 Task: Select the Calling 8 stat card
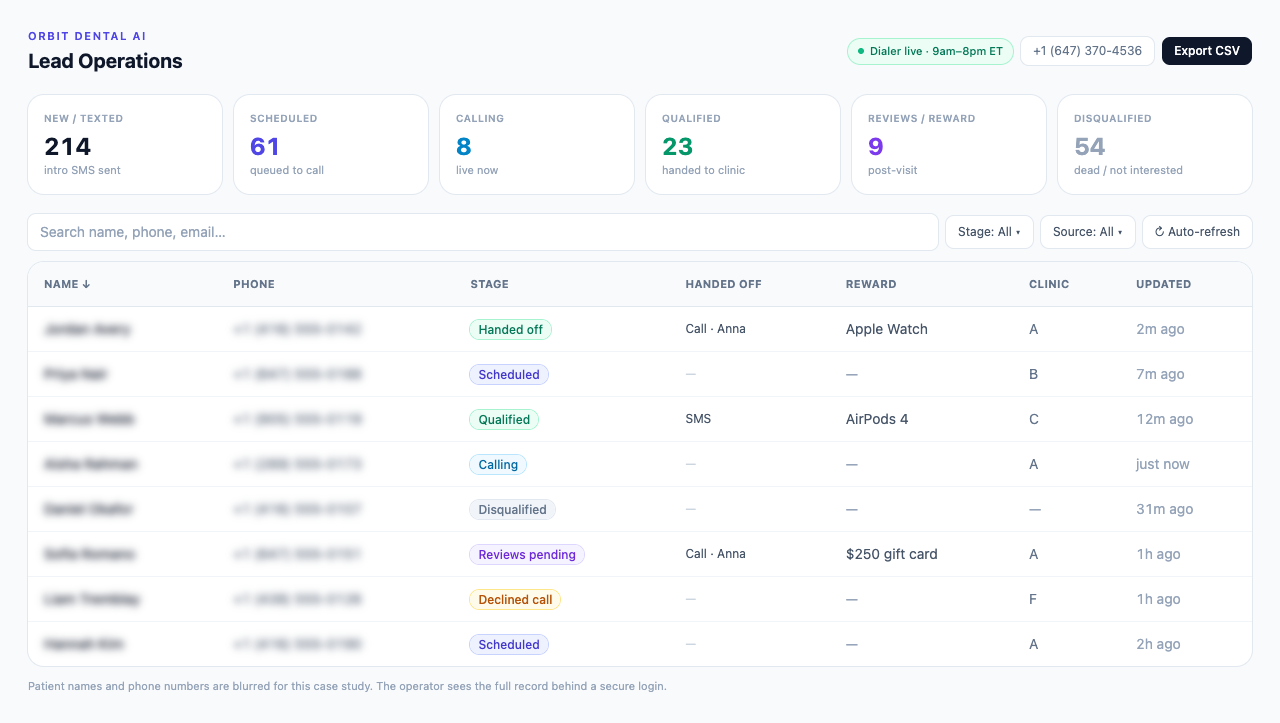coord(537,144)
